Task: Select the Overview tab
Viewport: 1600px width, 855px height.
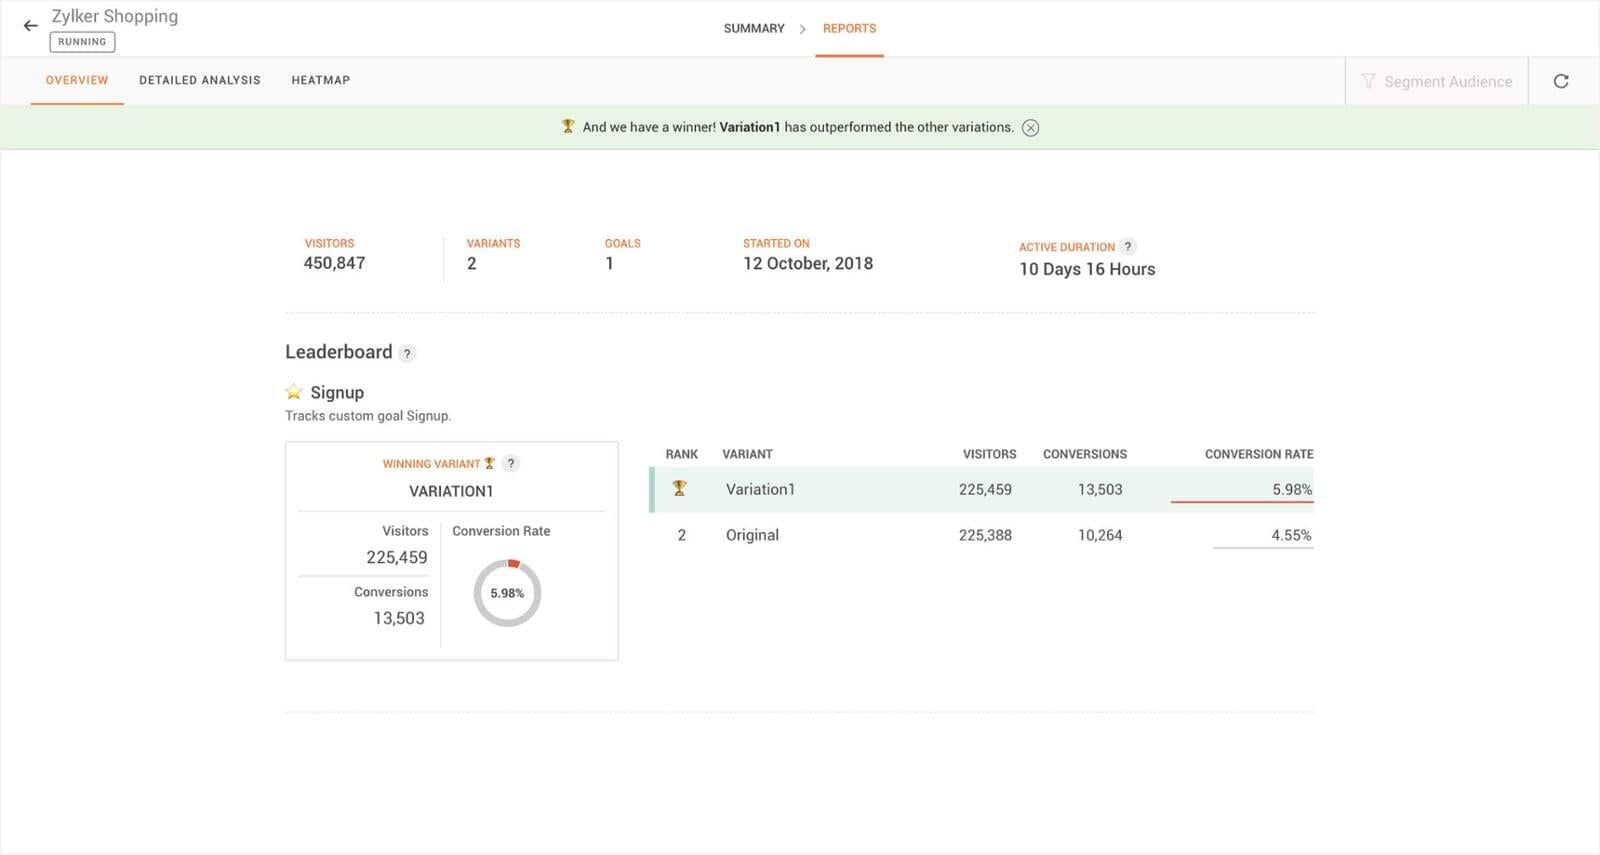Action: 77,80
